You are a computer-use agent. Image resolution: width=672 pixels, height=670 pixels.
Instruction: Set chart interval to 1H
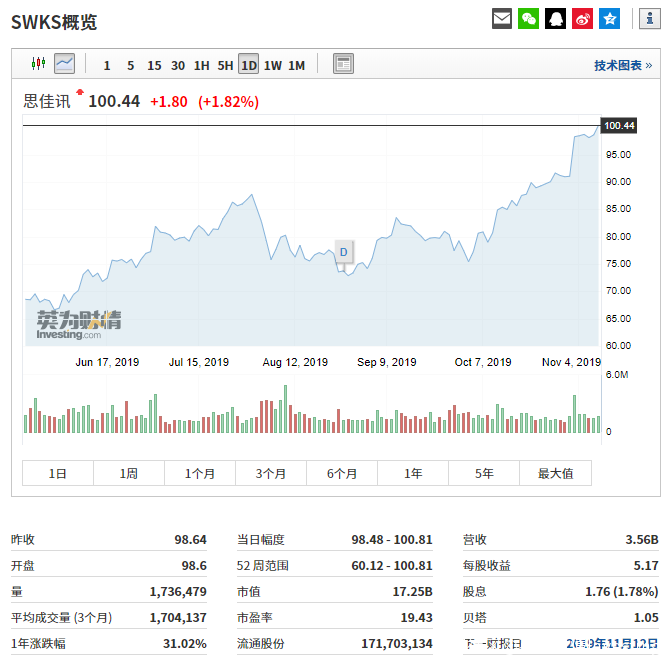click(201, 66)
